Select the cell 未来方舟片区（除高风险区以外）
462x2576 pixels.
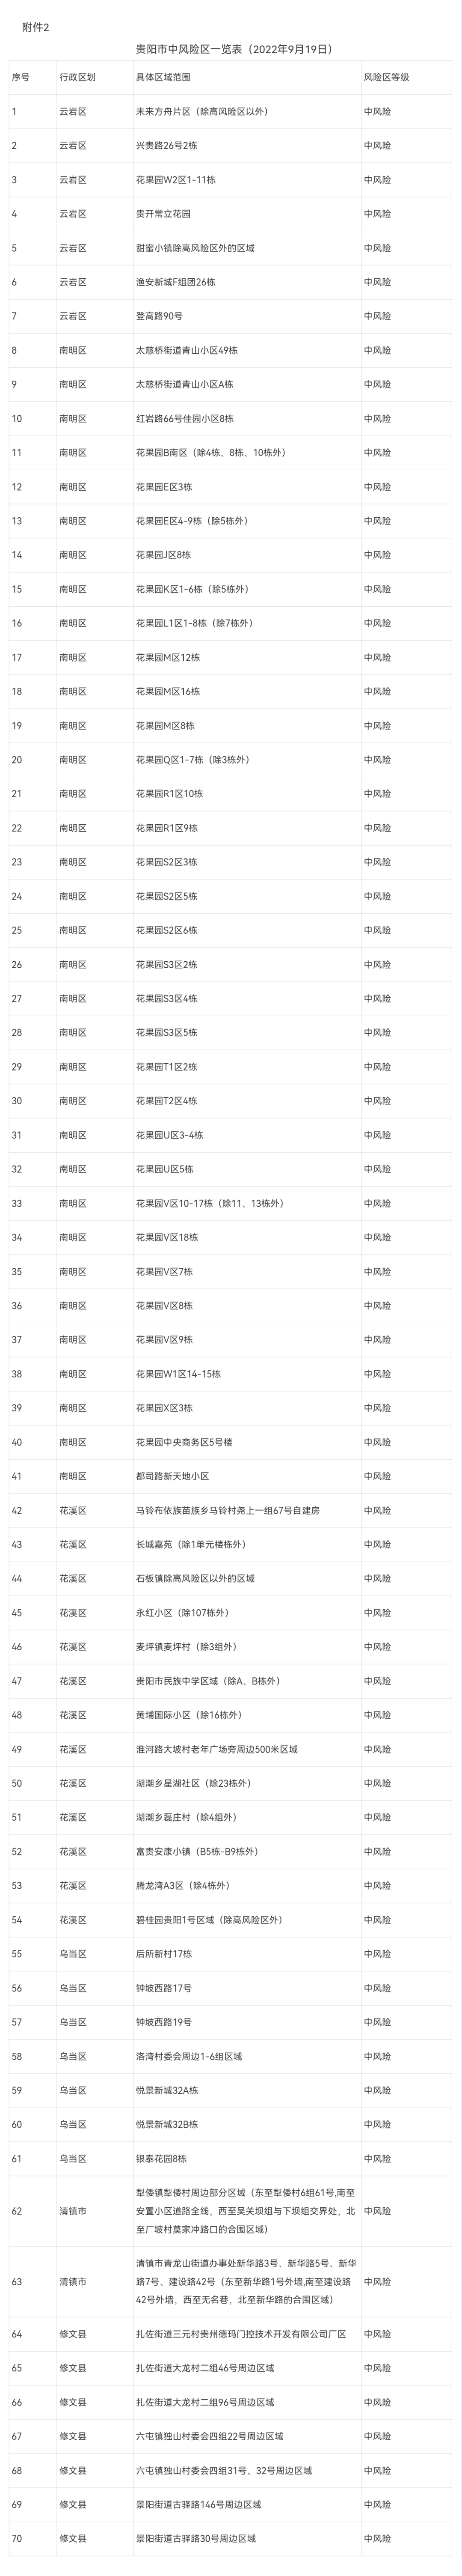(202, 111)
